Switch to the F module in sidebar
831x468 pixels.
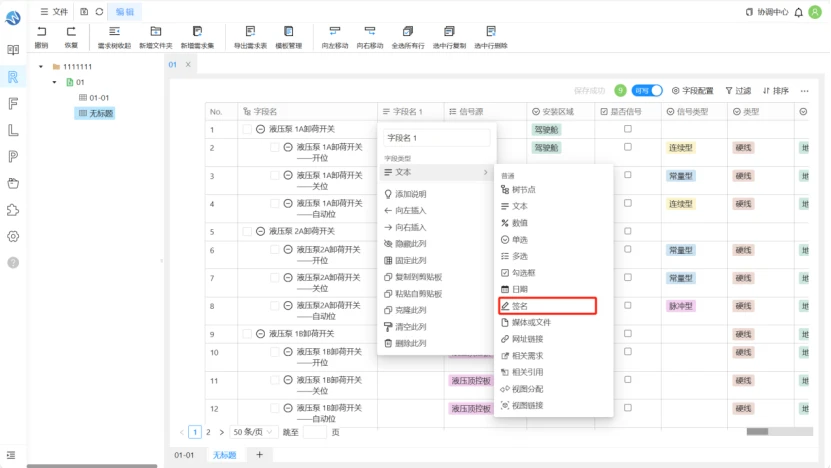(13, 103)
